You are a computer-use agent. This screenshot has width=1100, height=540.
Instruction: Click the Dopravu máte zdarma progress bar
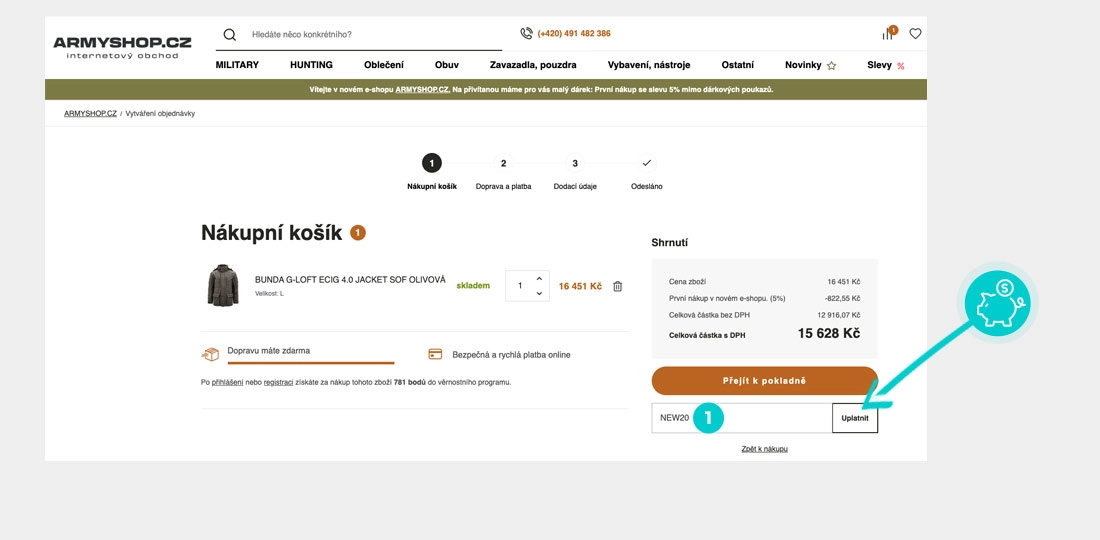[311, 363]
